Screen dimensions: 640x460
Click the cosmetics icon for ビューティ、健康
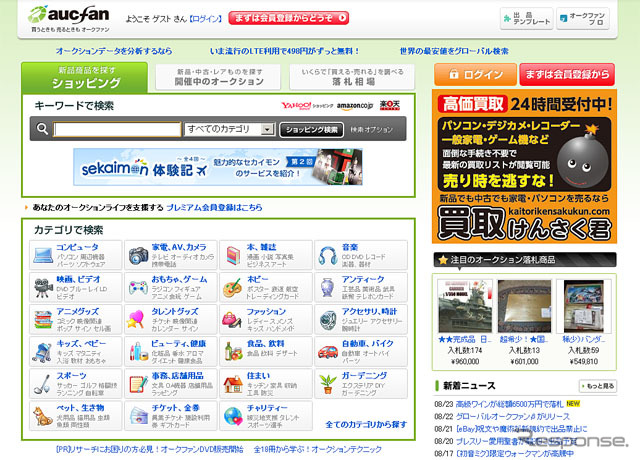point(139,352)
